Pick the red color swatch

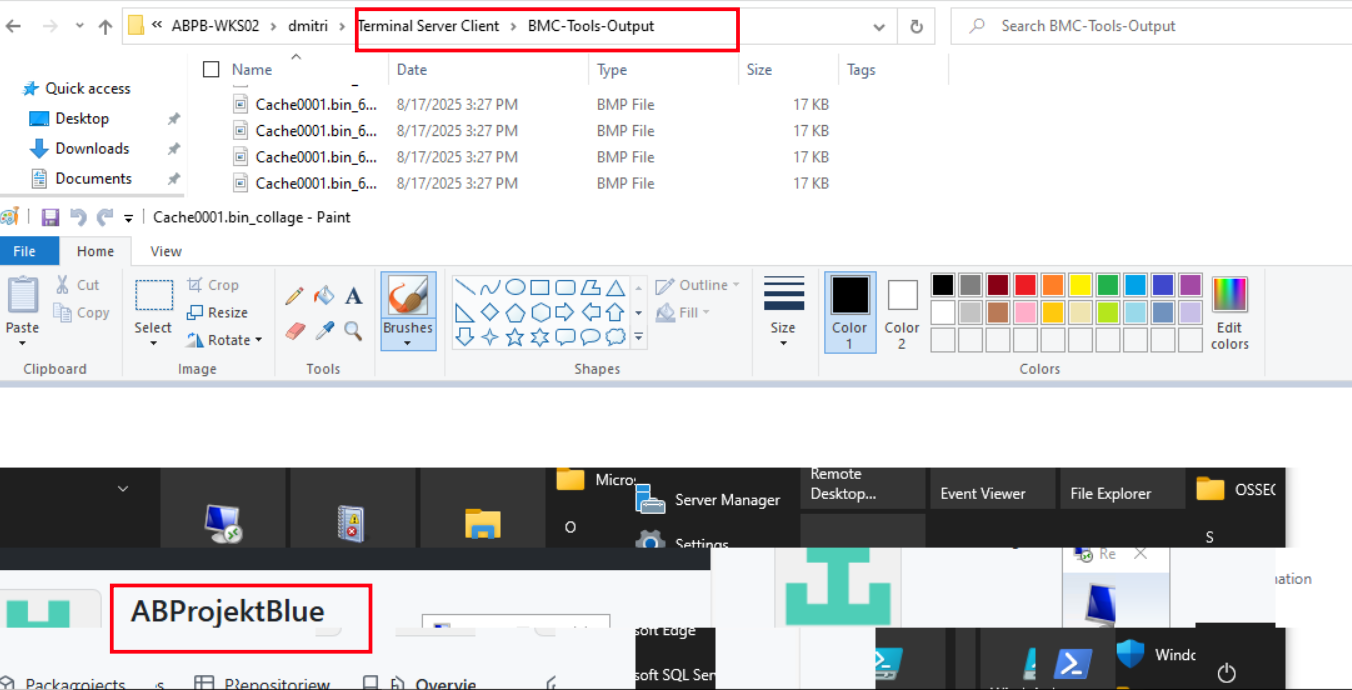point(1025,285)
